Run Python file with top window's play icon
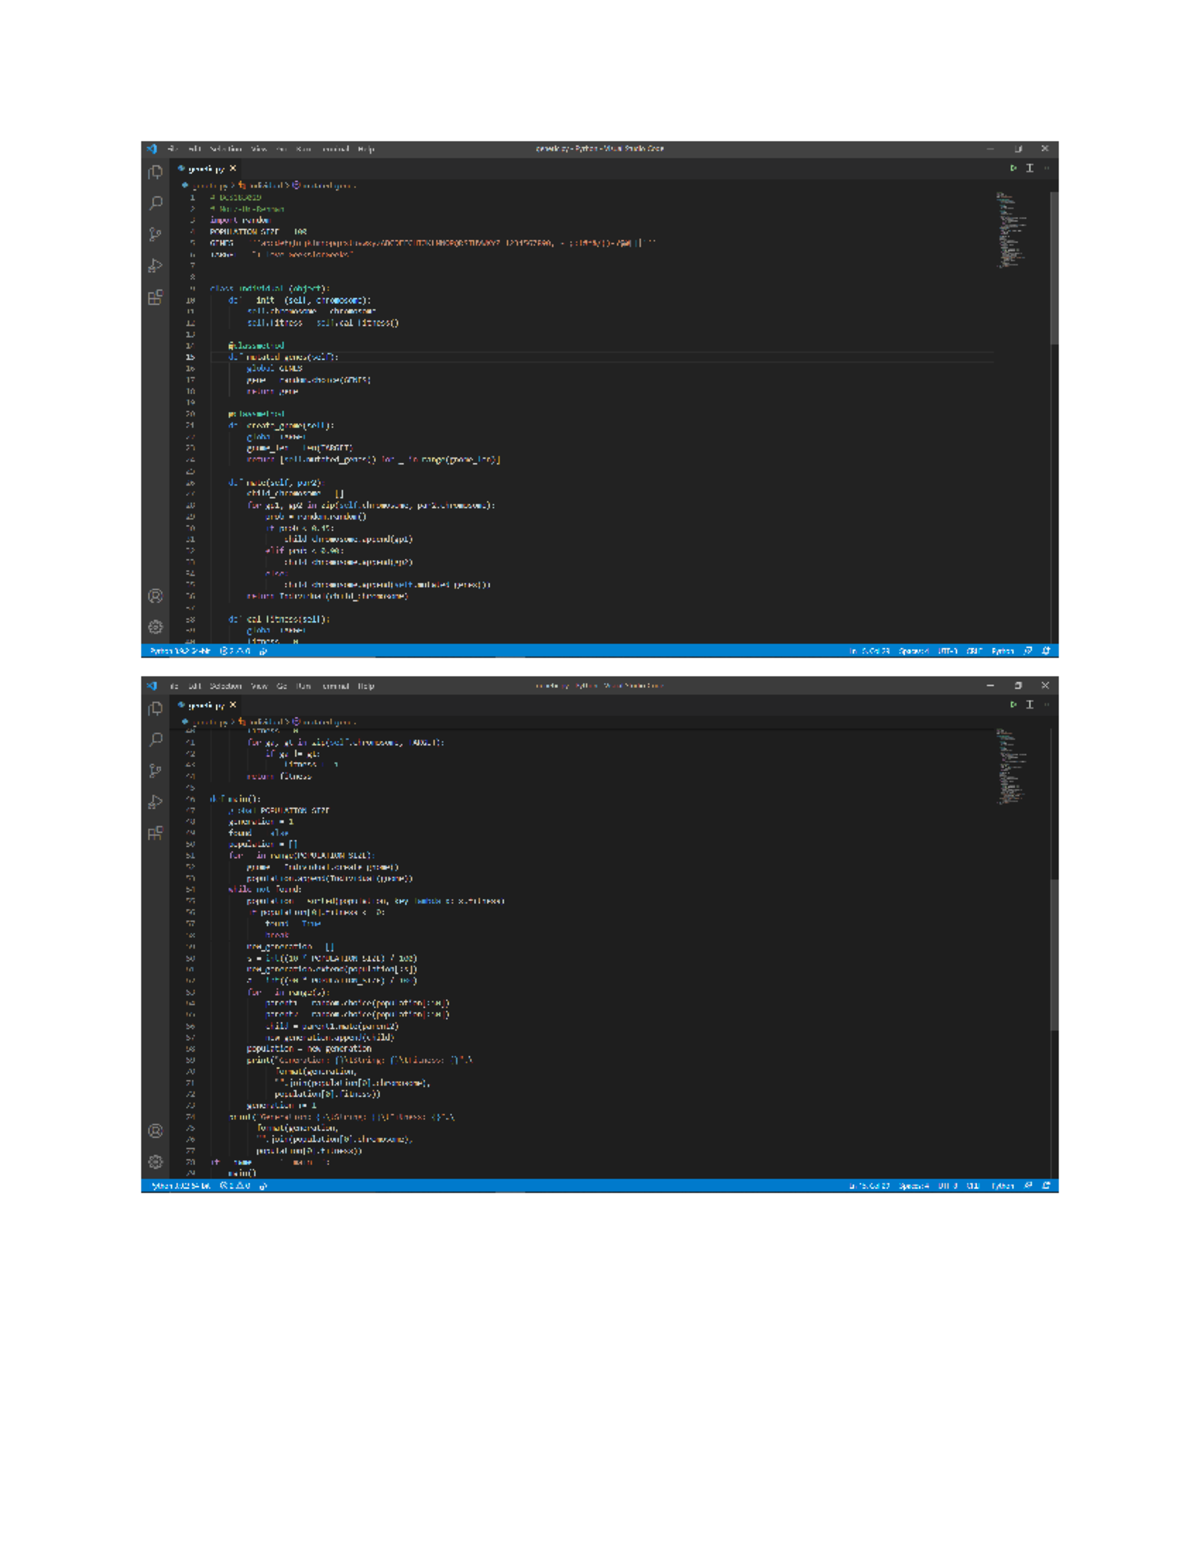Image resolution: width=1200 pixels, height=1553 pixels. pyautogui.click(x=1013, y=168)
